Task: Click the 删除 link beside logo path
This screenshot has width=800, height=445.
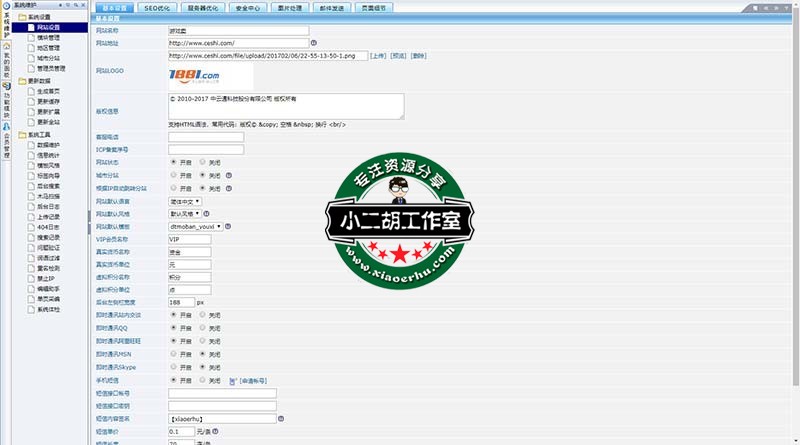Action: point(418,56)
